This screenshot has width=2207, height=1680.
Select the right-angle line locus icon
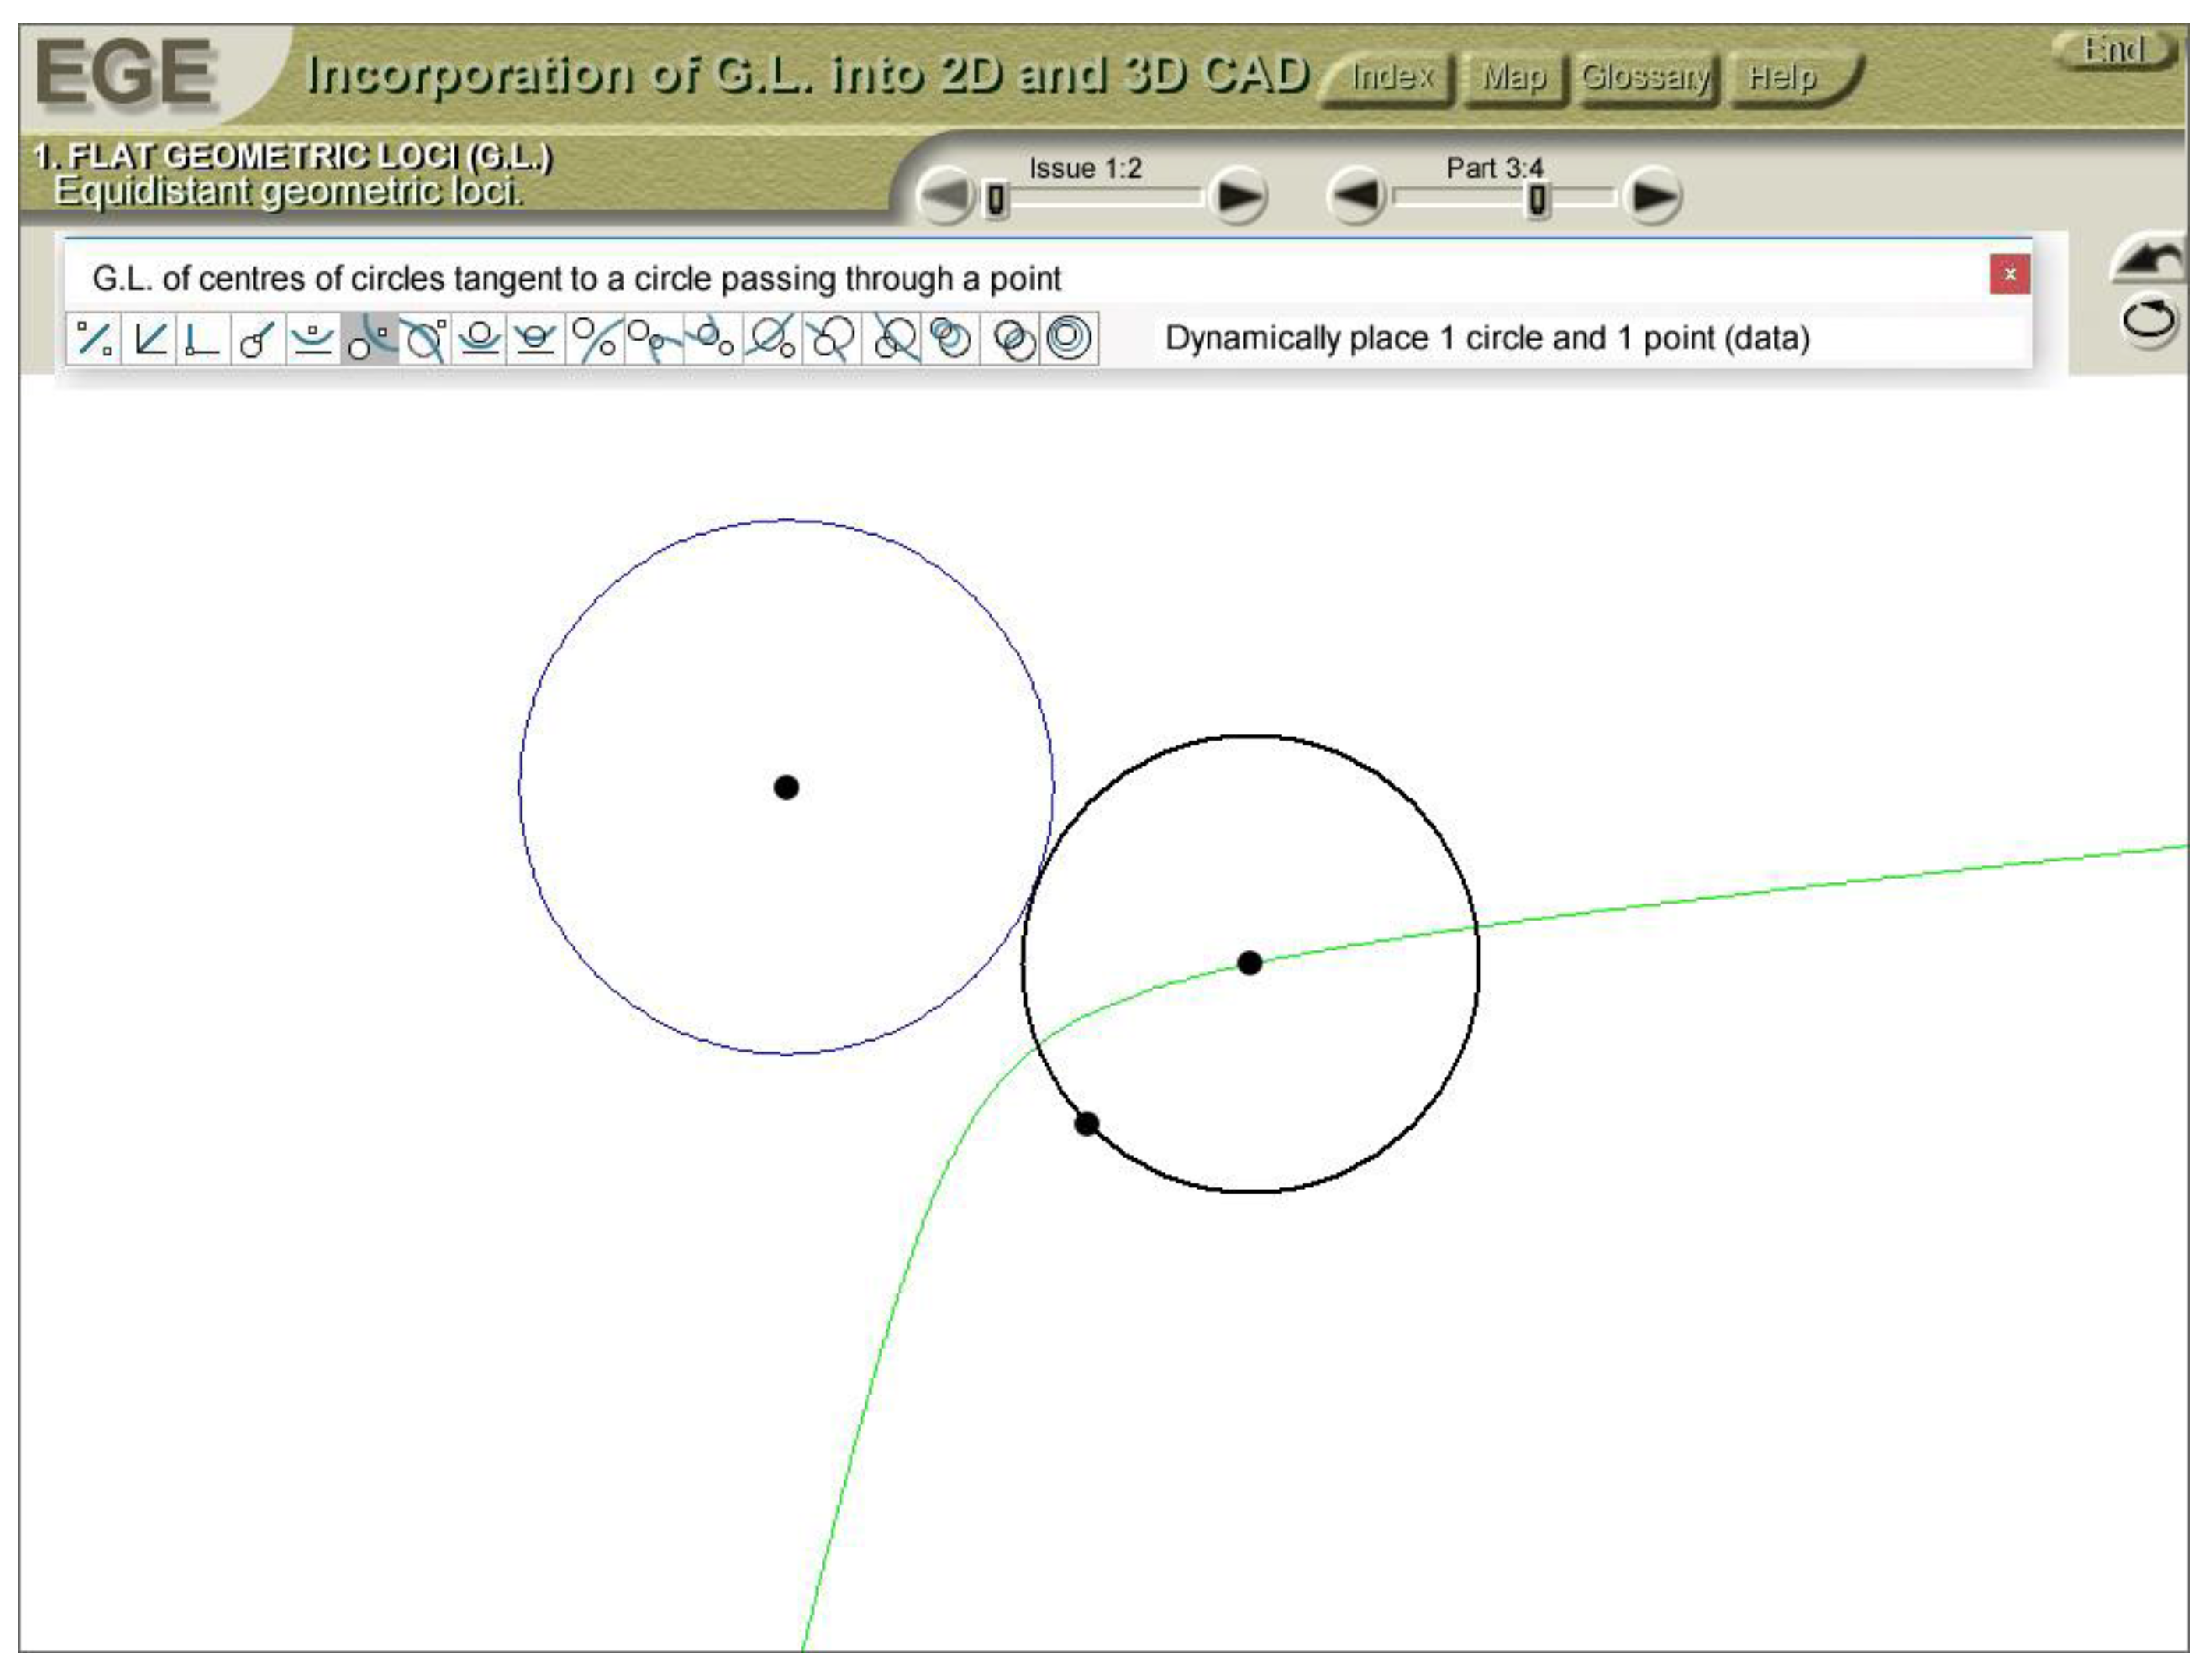click(203, 338)
